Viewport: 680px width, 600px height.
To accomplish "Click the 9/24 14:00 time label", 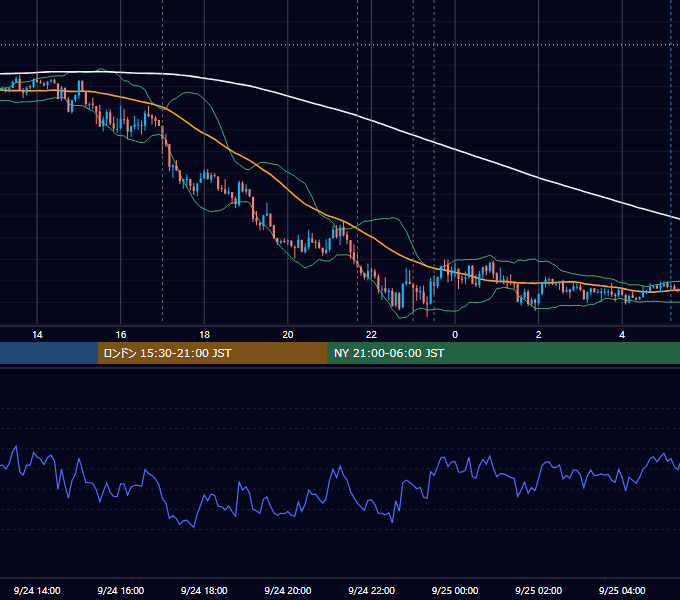I will click(x=37, y=590).
